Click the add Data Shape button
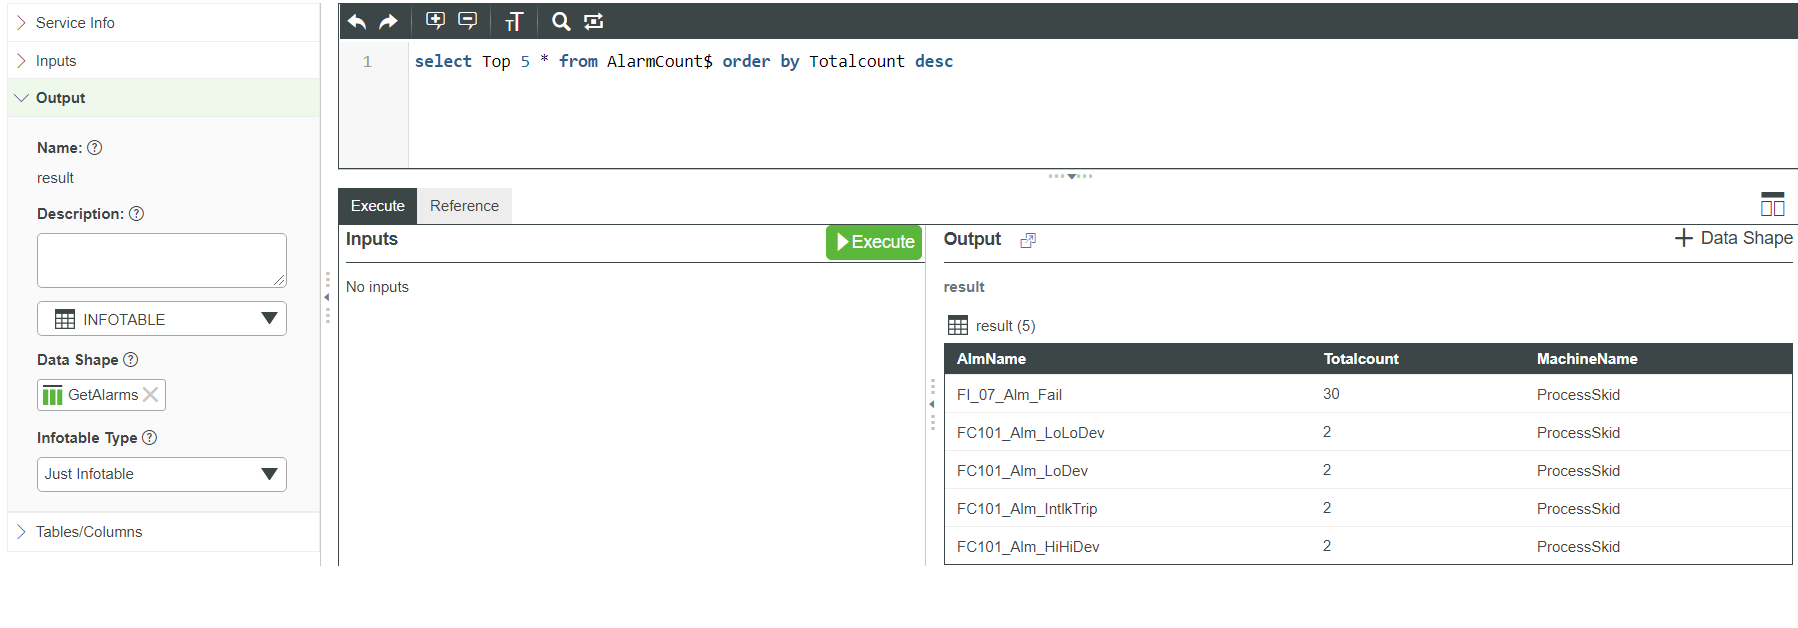The image size is (1798, 628). pyautogui.click(x=1733, y=238)
